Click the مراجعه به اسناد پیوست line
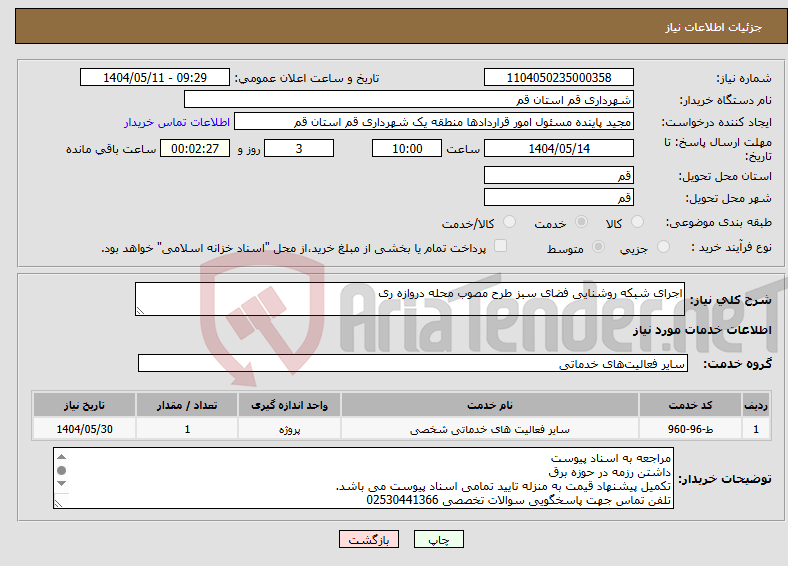The height and width of the screenshot is (566, 788). 611,458
